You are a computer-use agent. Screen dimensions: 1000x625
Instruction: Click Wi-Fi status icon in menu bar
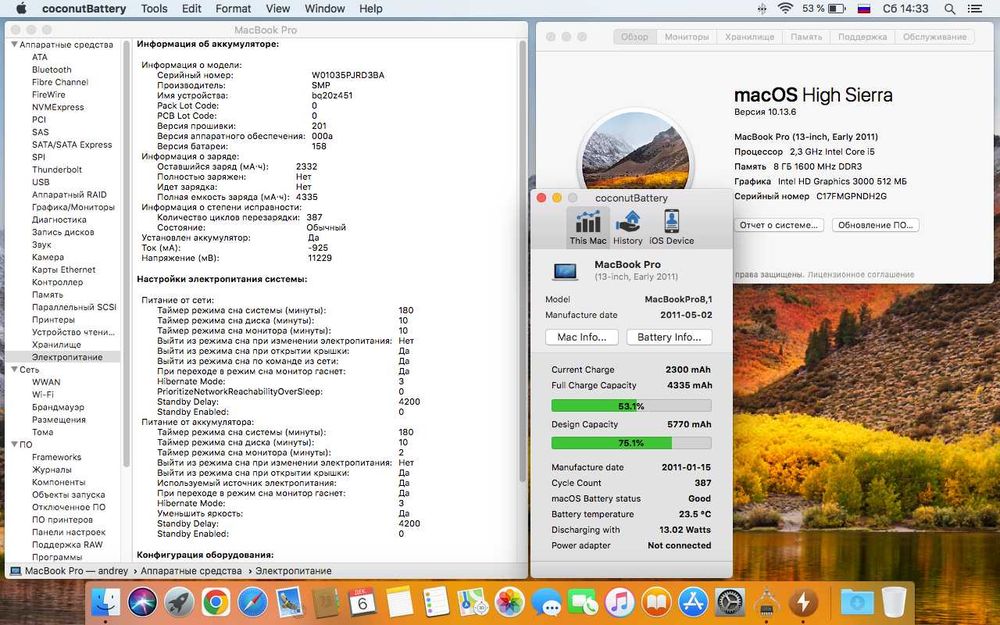click(x=785, y=9)
